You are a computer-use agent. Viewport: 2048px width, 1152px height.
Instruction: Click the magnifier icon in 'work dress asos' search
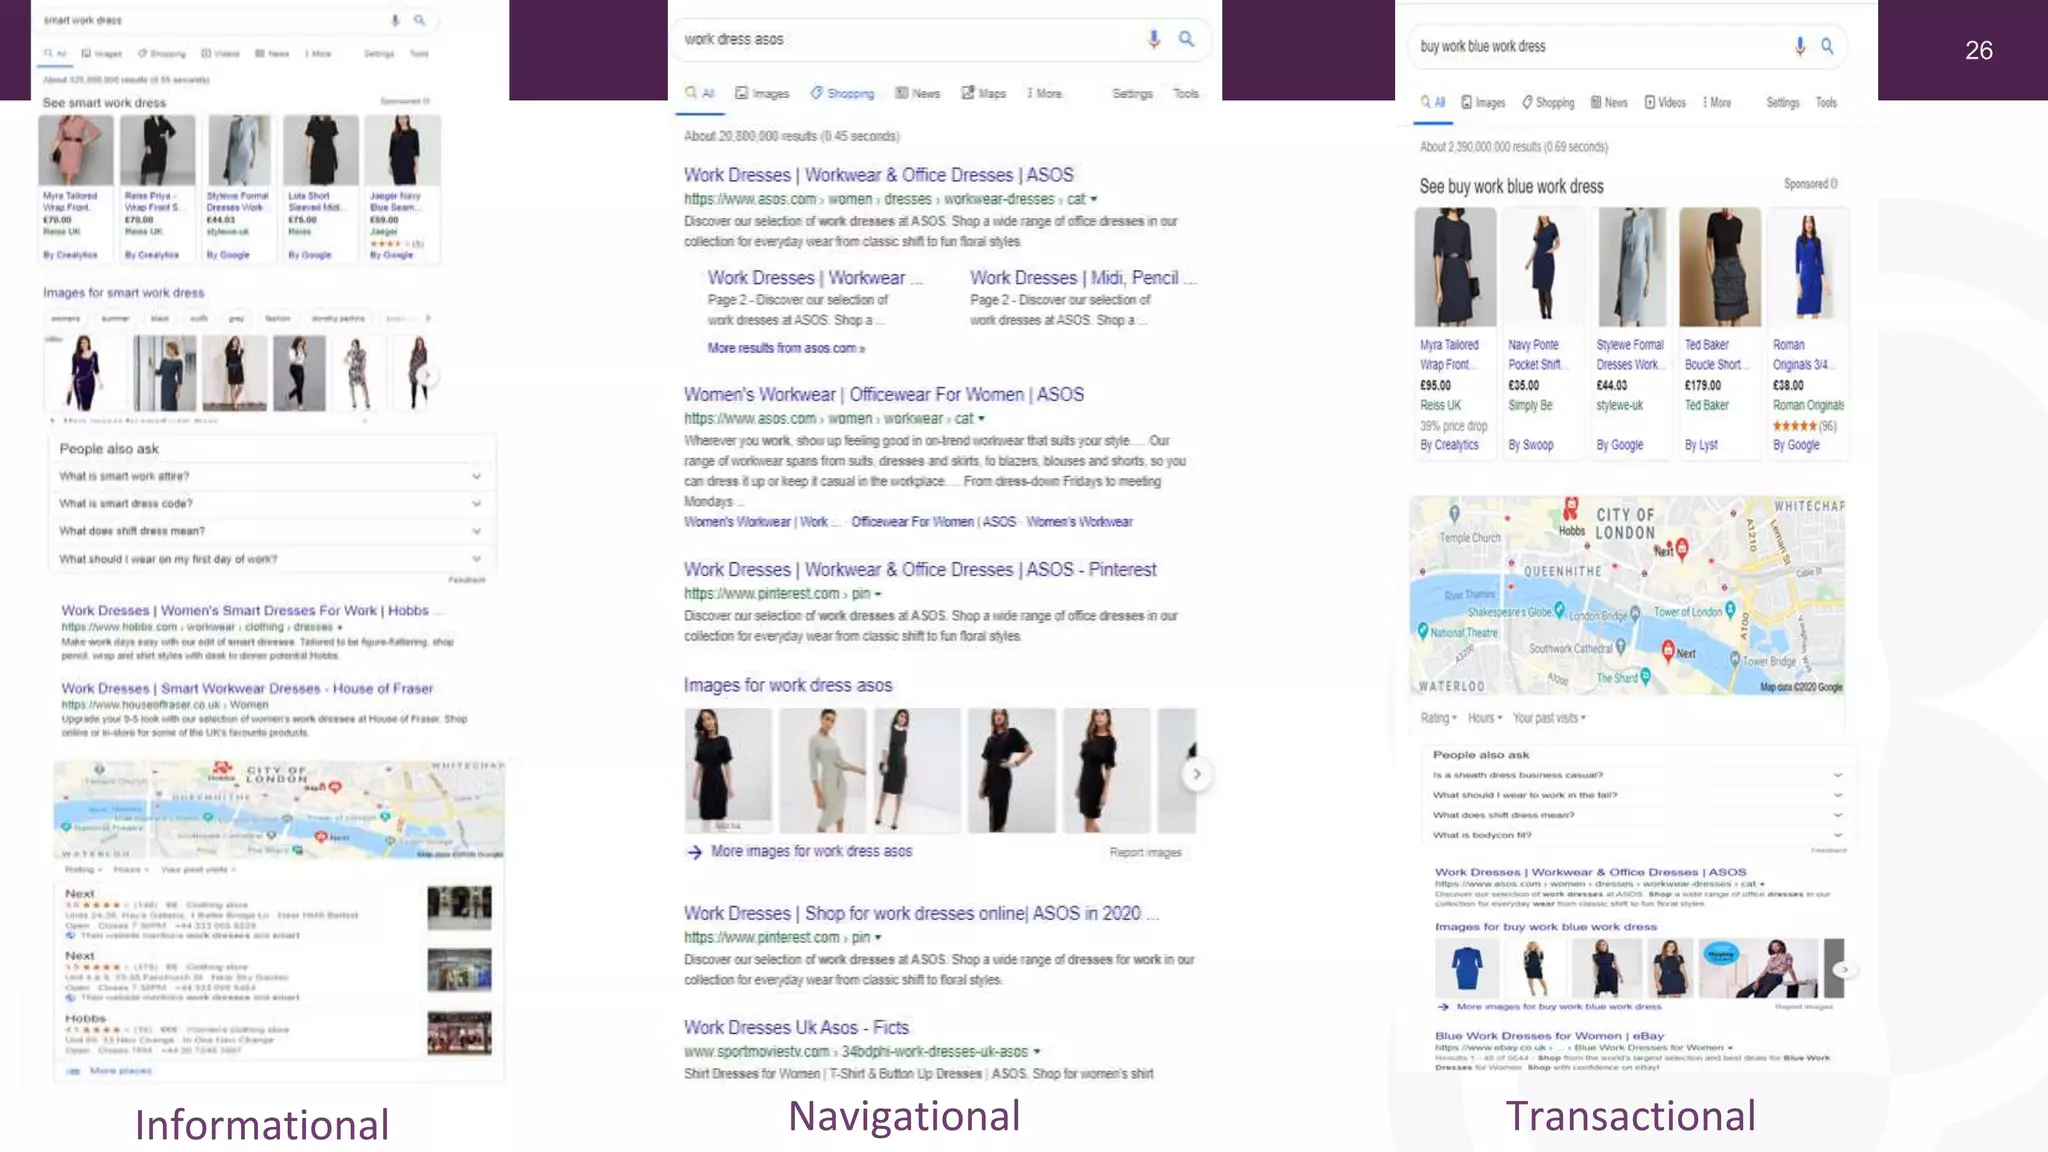coord(1186,39)
